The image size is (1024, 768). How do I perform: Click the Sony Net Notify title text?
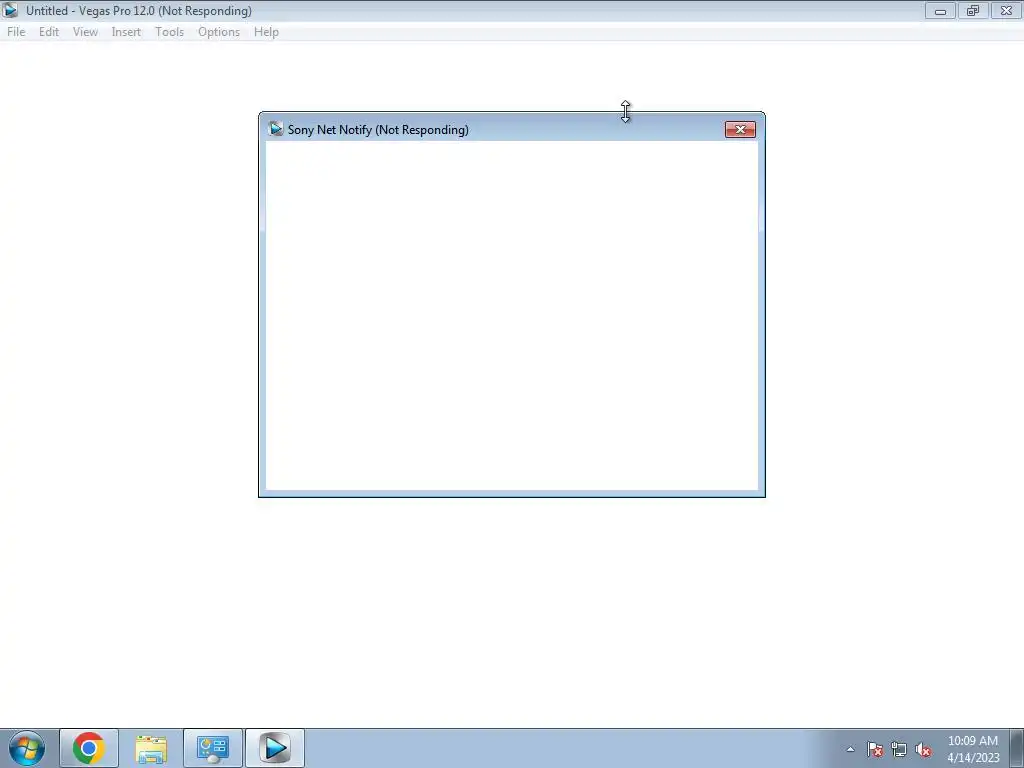[x=378, y=129]
